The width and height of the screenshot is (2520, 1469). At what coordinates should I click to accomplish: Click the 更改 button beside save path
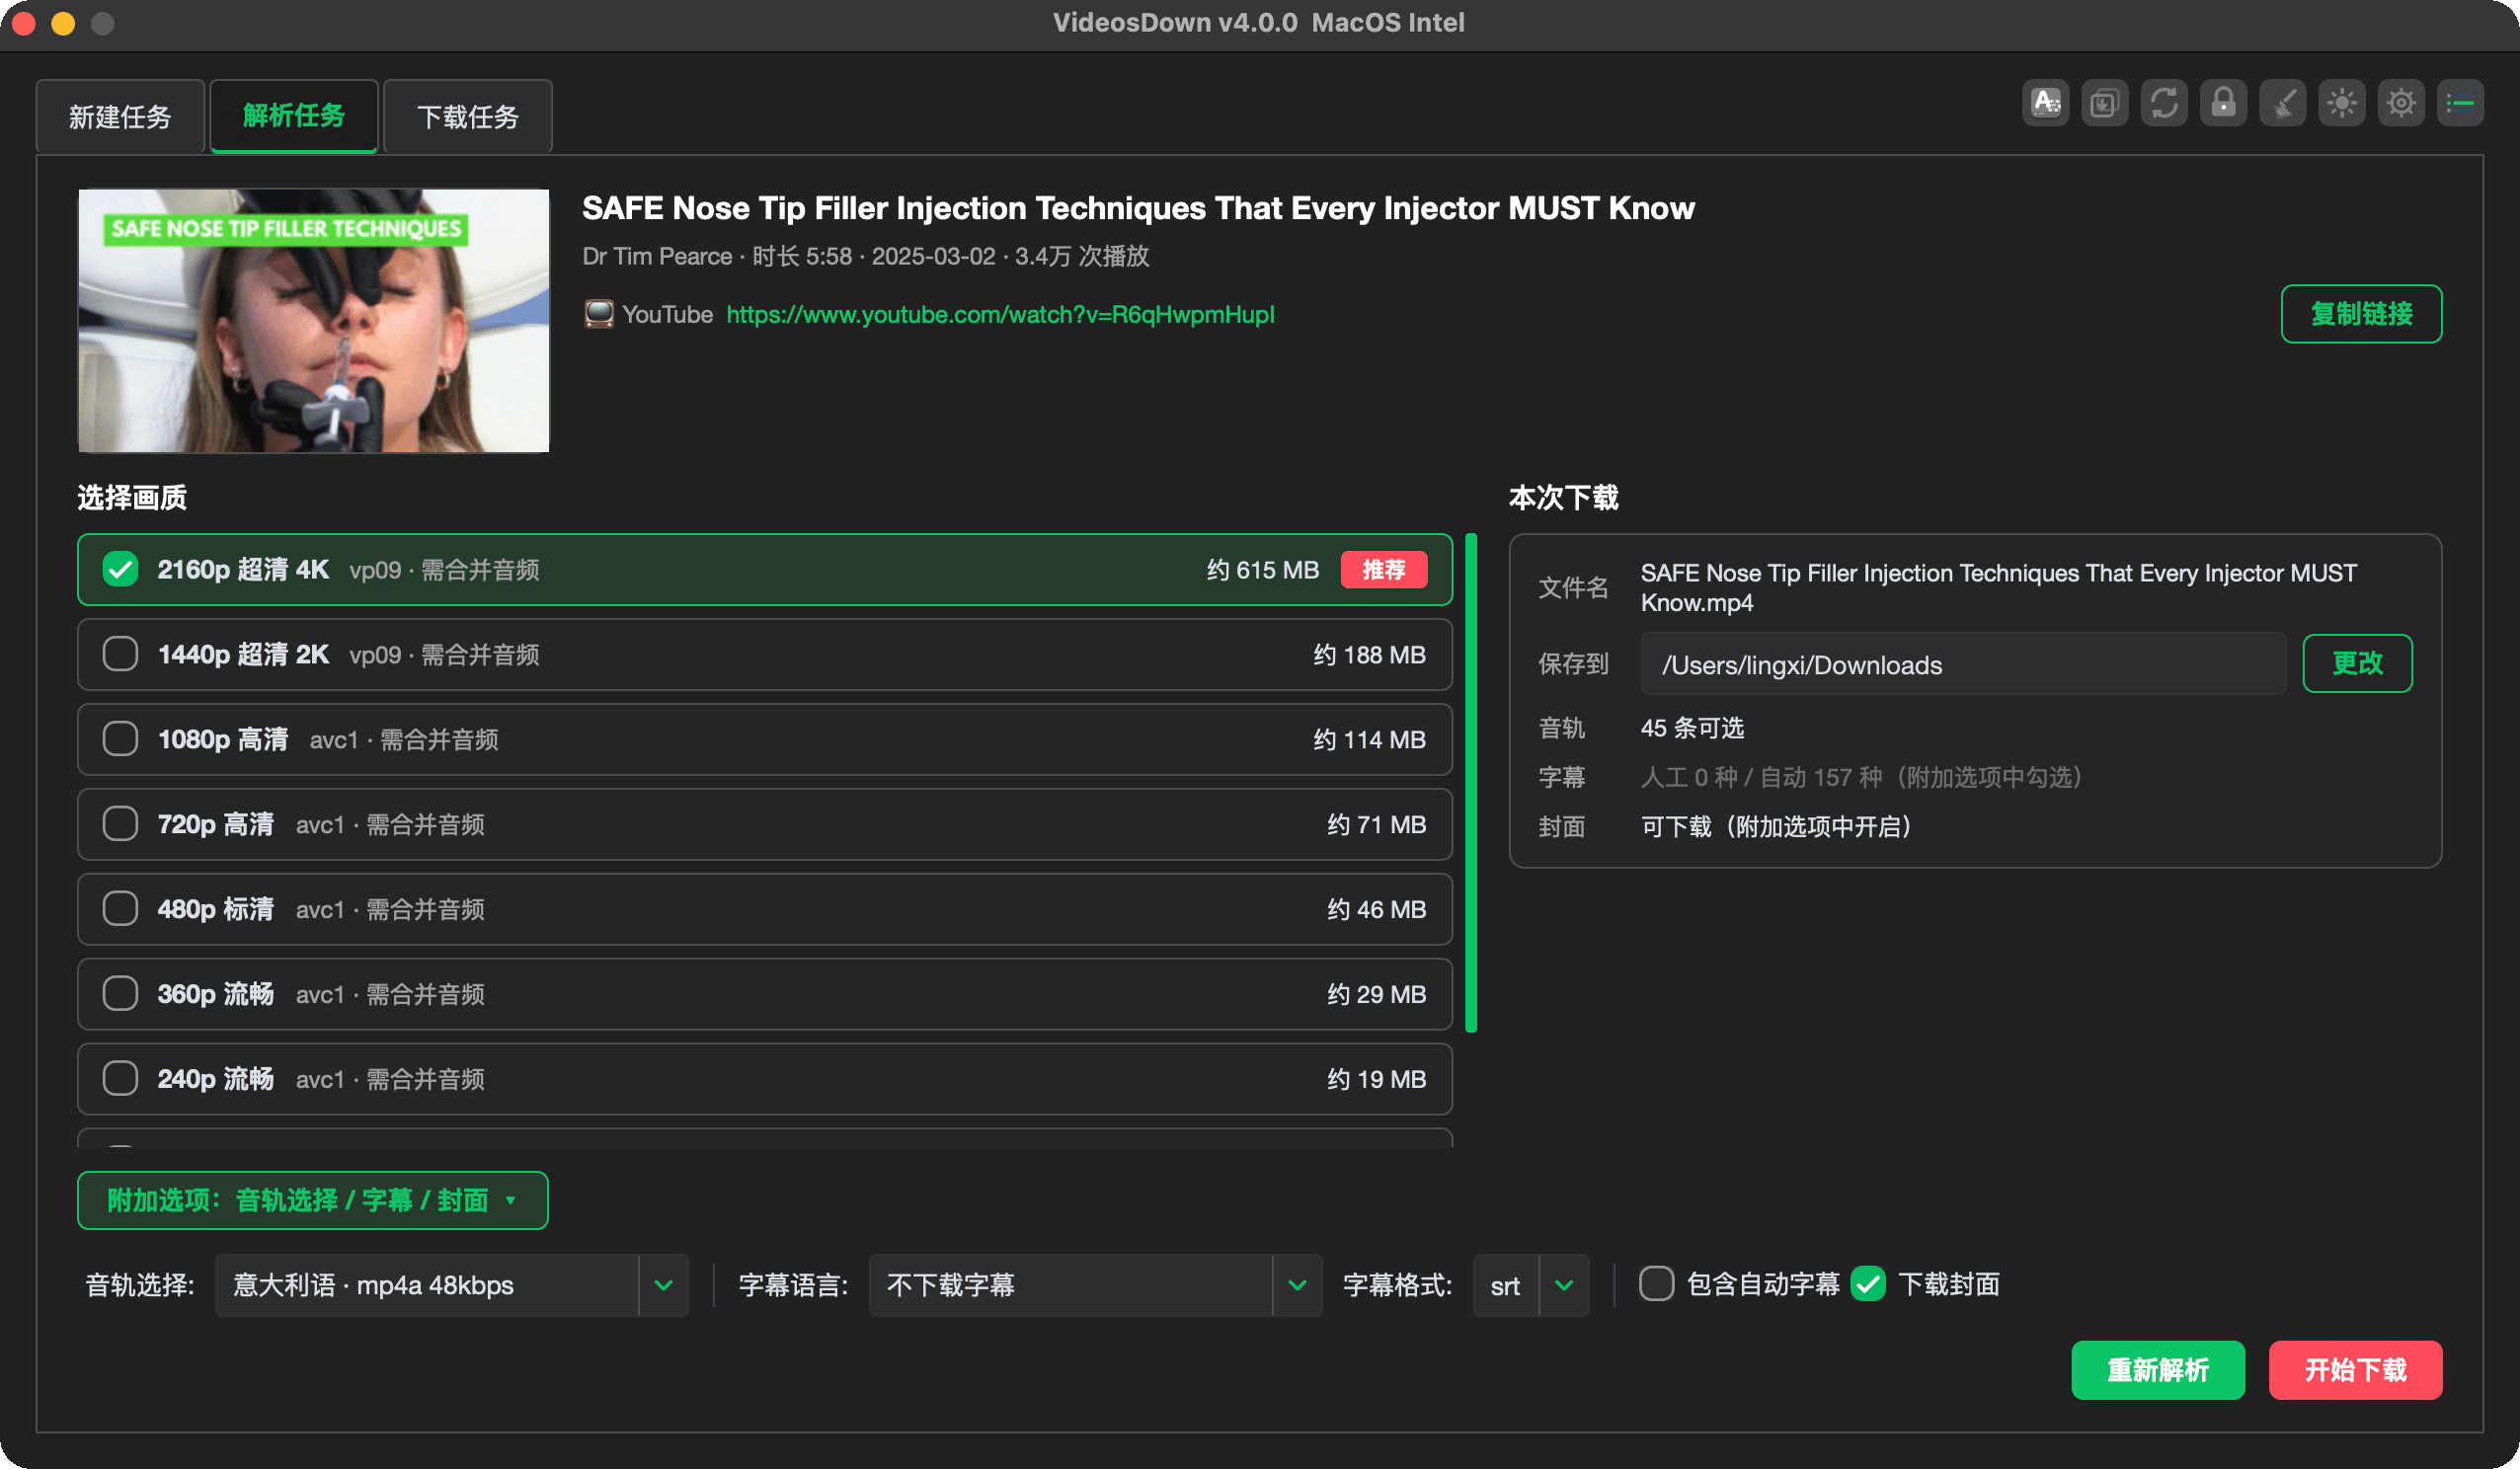(2357, 664)
